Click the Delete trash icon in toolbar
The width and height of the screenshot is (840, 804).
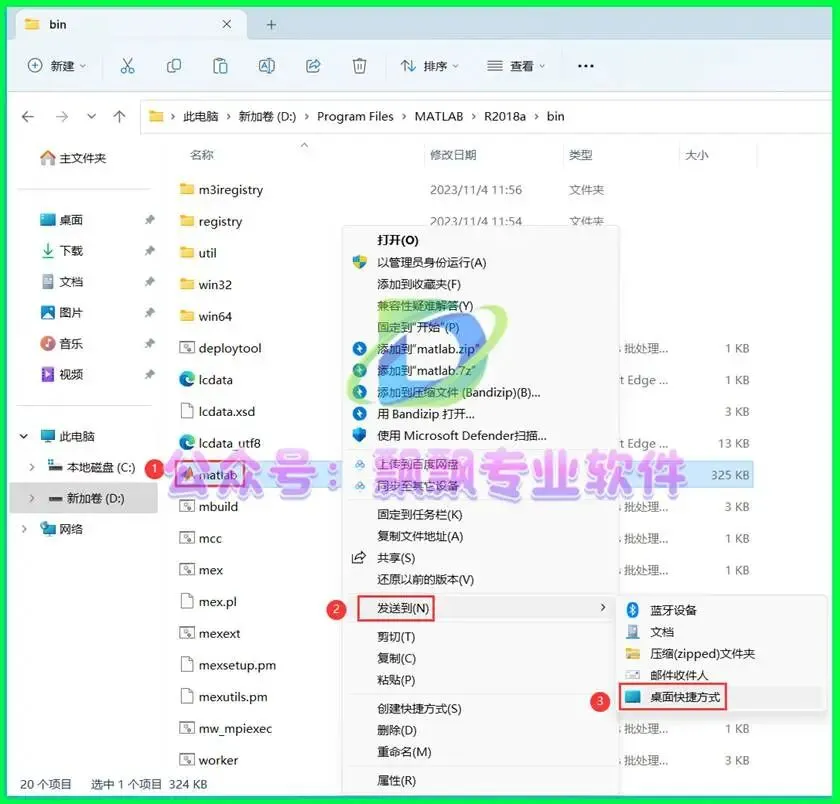(x=359, y=66)
